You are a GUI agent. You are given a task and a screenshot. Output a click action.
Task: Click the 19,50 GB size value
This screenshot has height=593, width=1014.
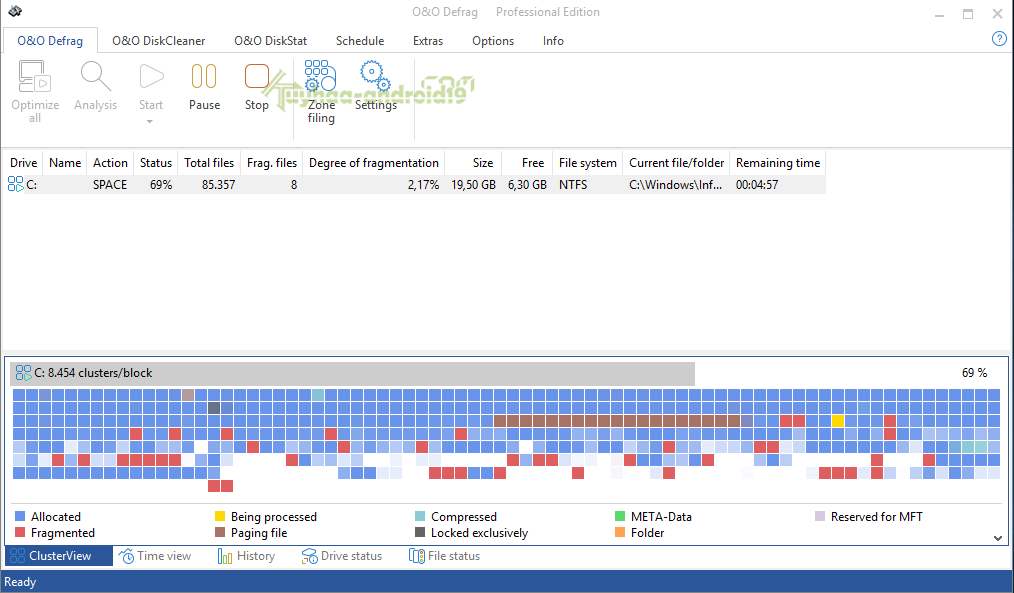click(x=473, y=185)
